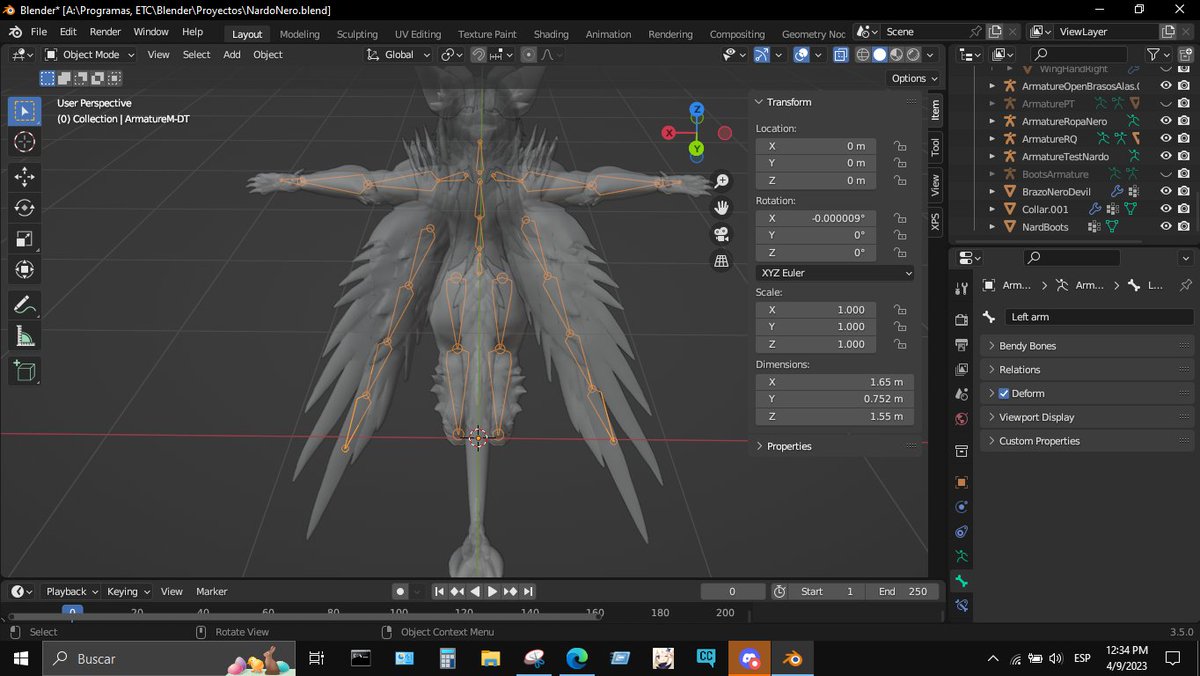The width and height of the screenshot is (1200, 676).
Task: Toggle X-ray view button in header
Action: 841,55
